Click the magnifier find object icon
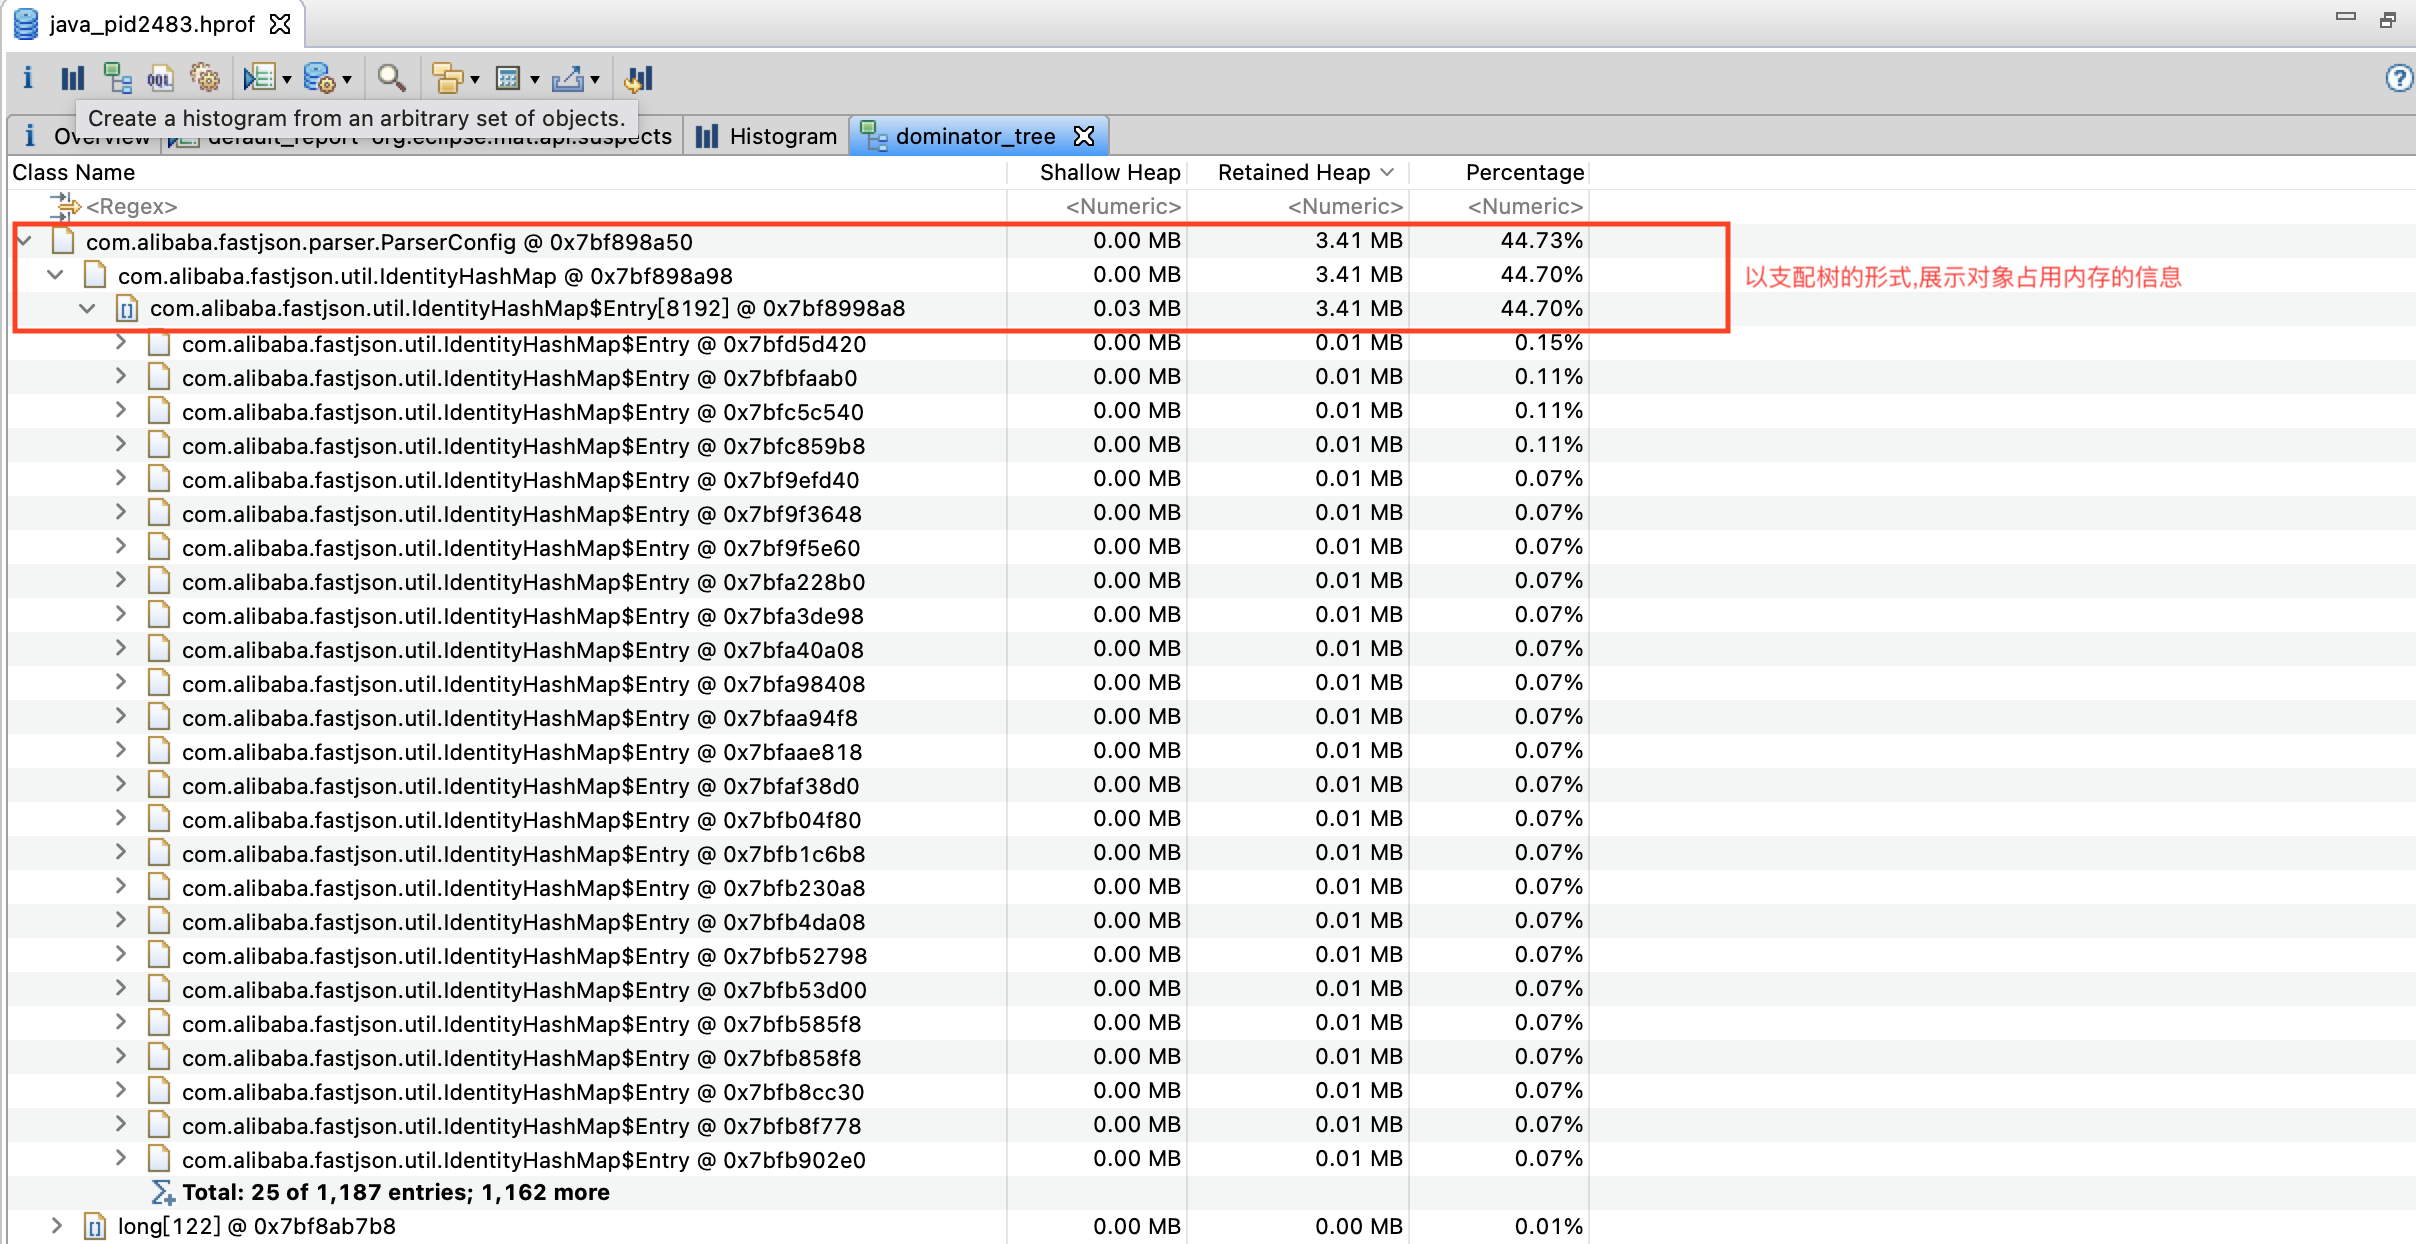Viewport: 2416px width, 1244px height. [x=391, y=78]
